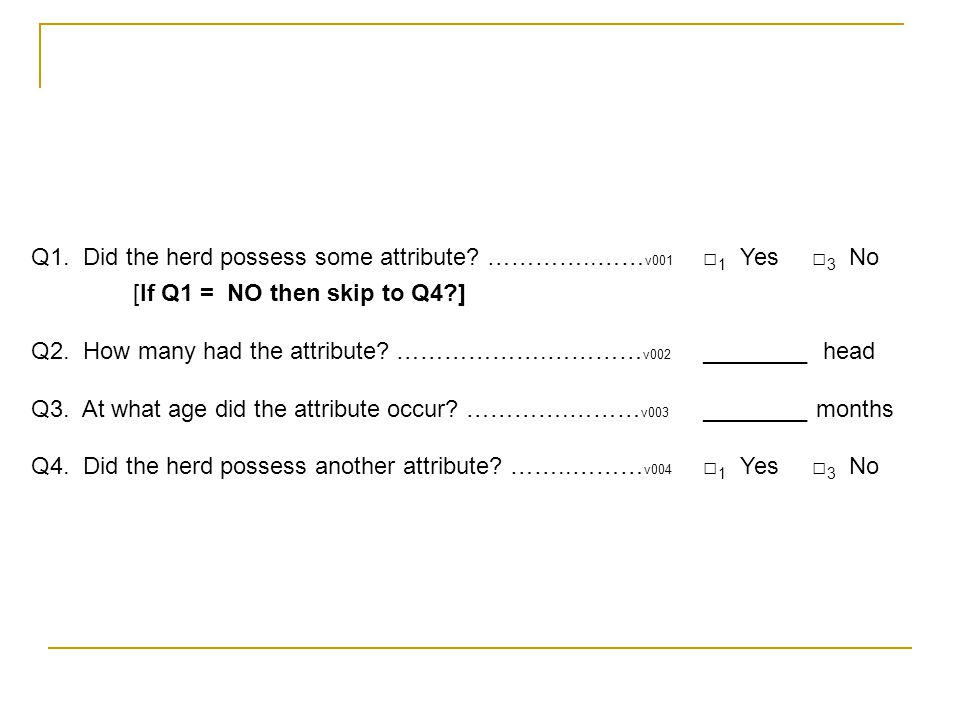Click the v003 variable code label
The width and height of the screenshot is (960, 720).
[655, 413]
